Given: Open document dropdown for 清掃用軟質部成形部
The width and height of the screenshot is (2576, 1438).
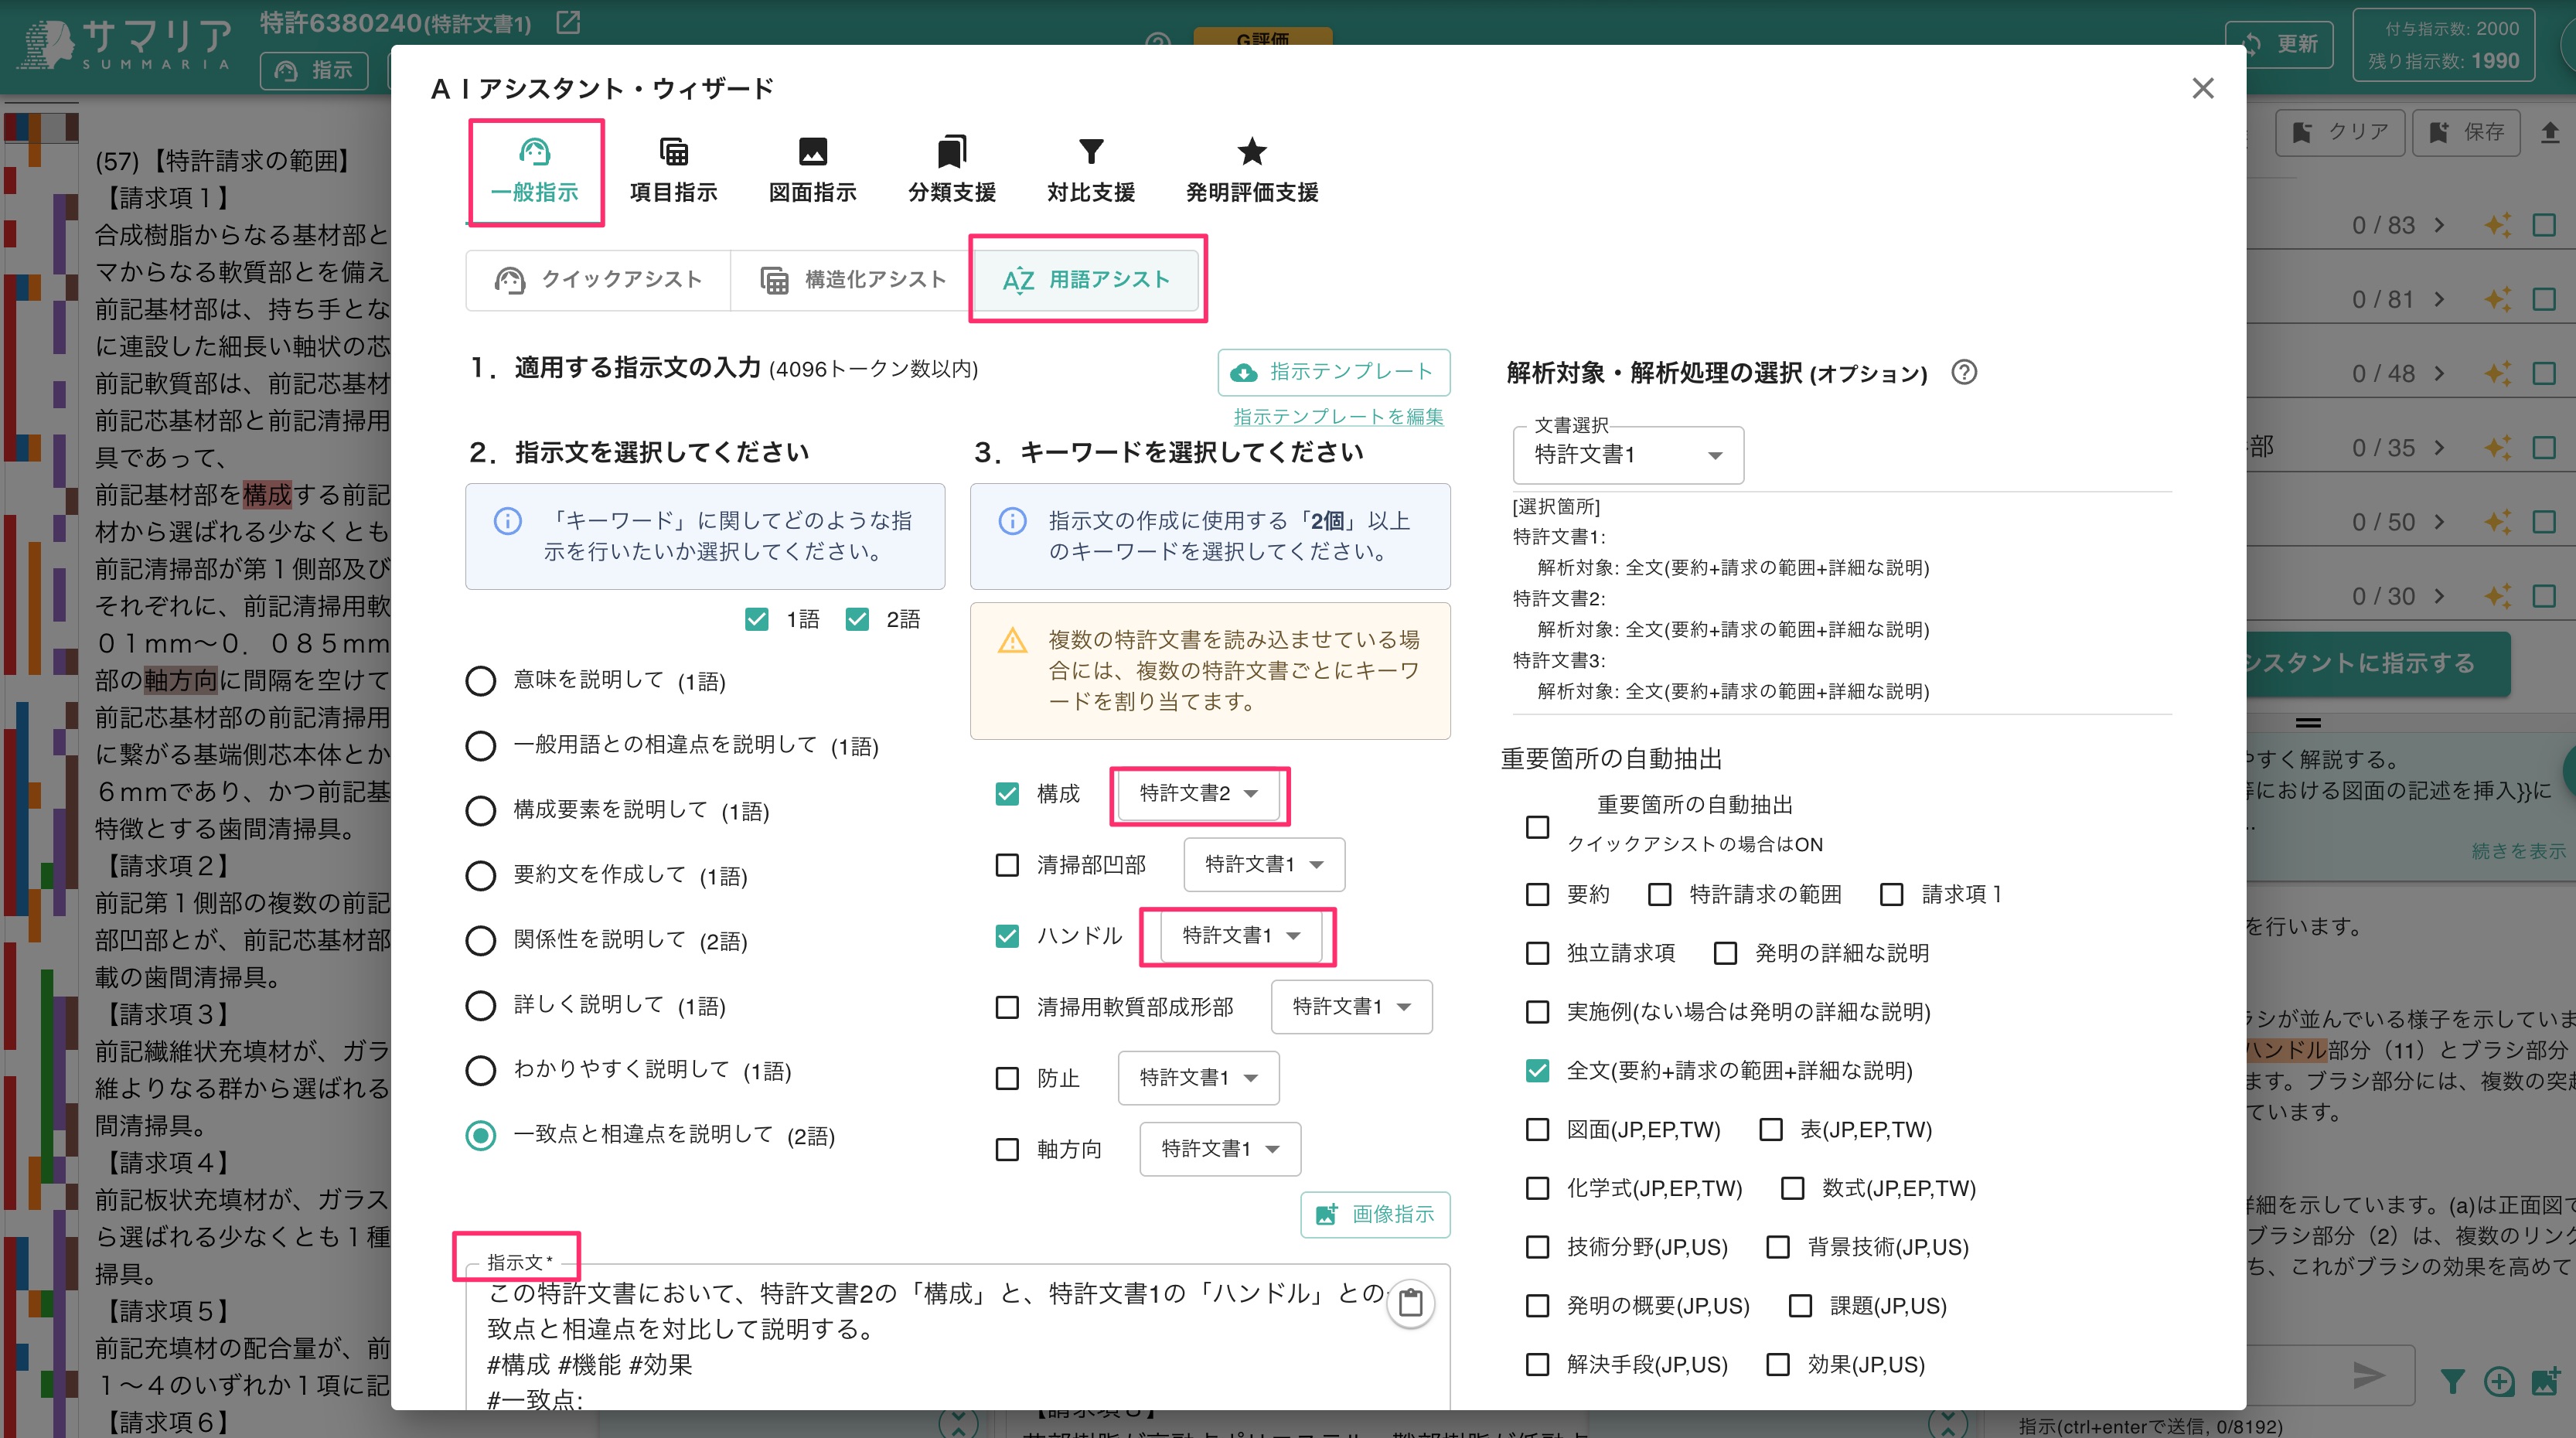Looking at the screenshot, I should coord(1351,1007).
